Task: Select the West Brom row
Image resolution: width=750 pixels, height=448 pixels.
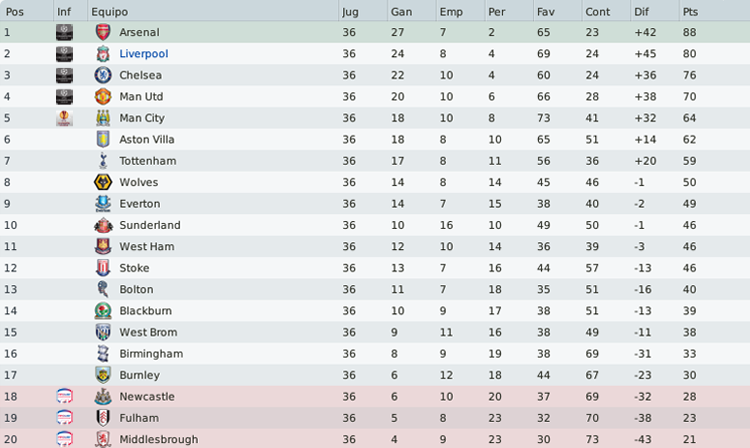Action: click(375, 332)
